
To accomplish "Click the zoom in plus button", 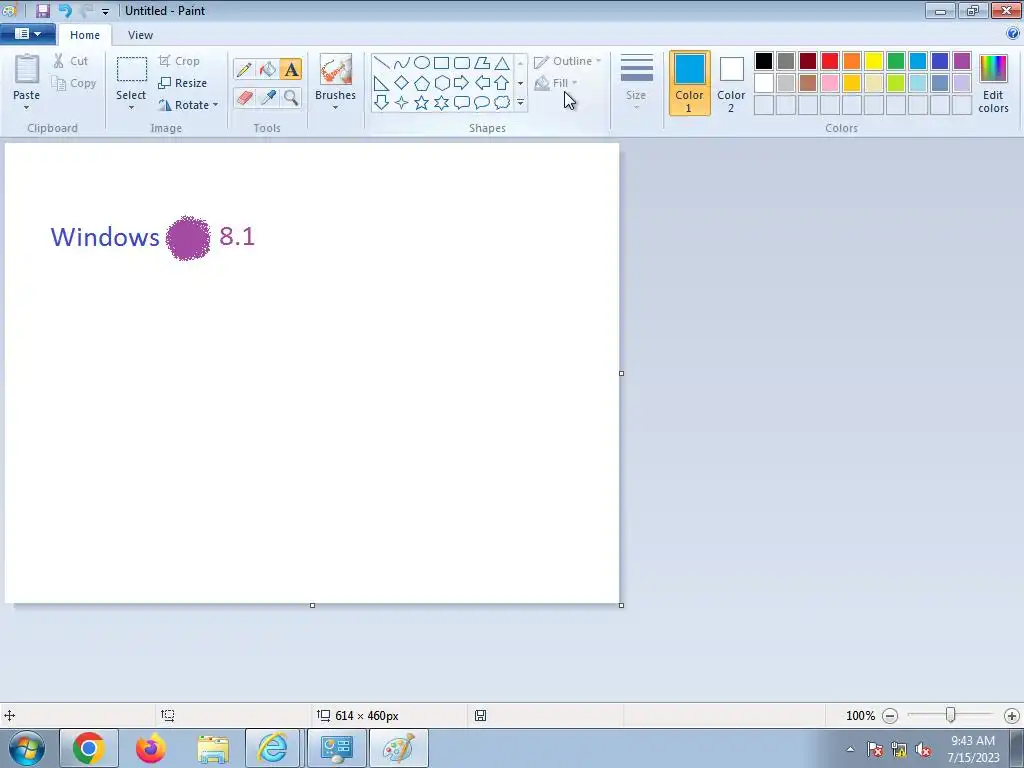I will 1012,716.
